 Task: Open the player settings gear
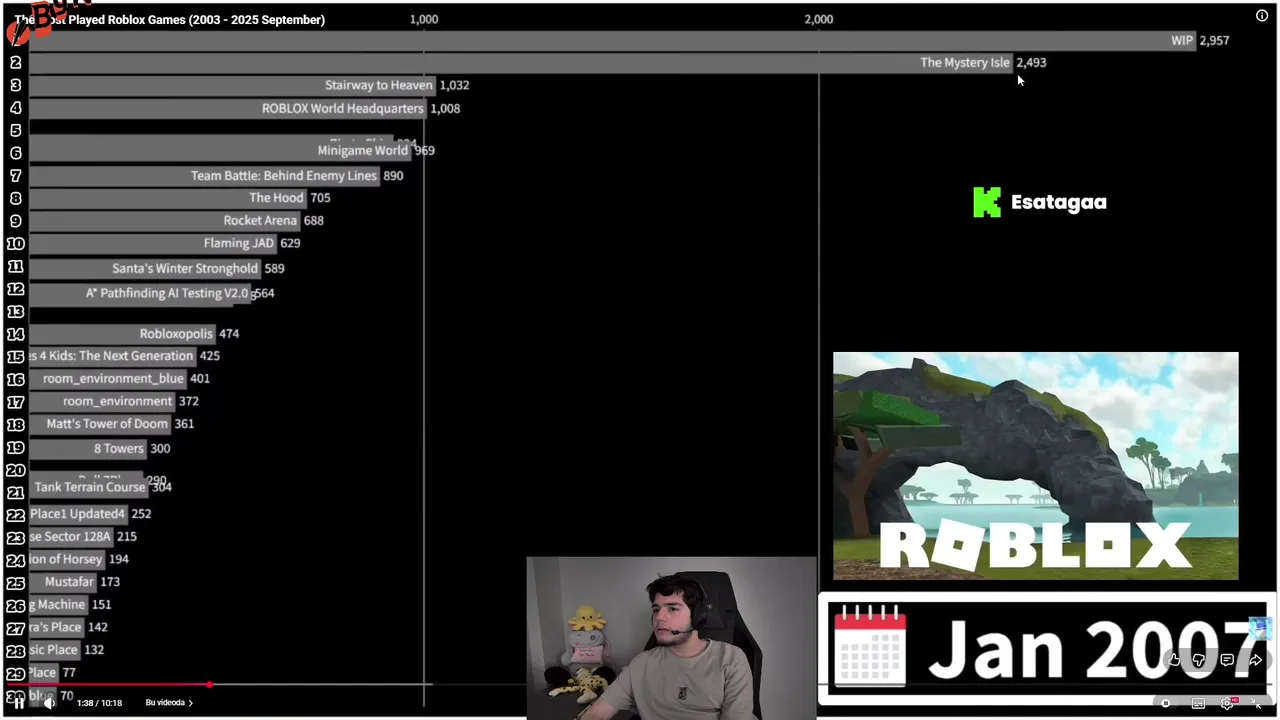coord(1227,703)
